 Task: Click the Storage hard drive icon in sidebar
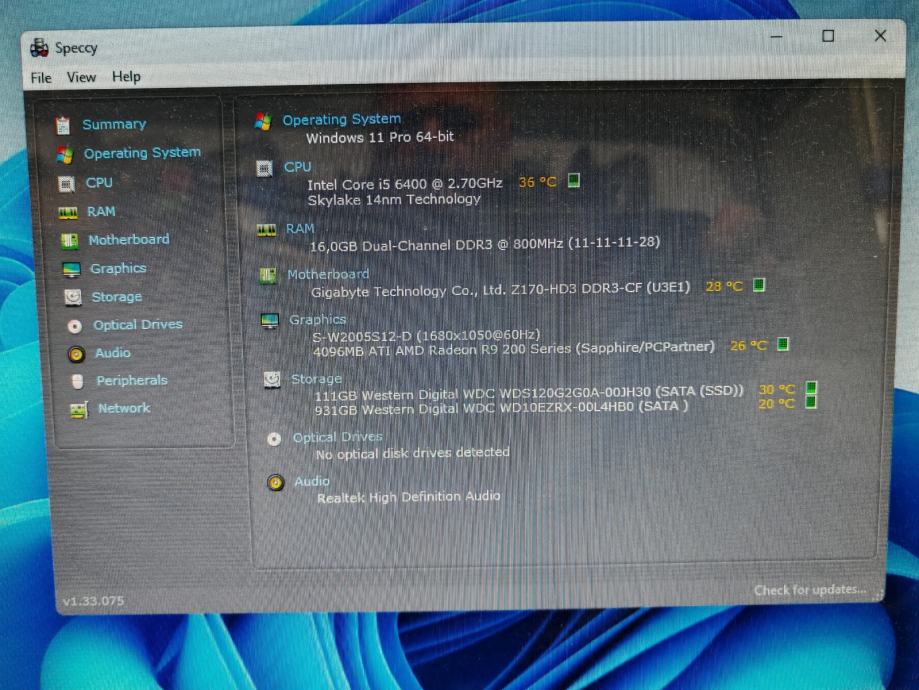pos(73,297)
